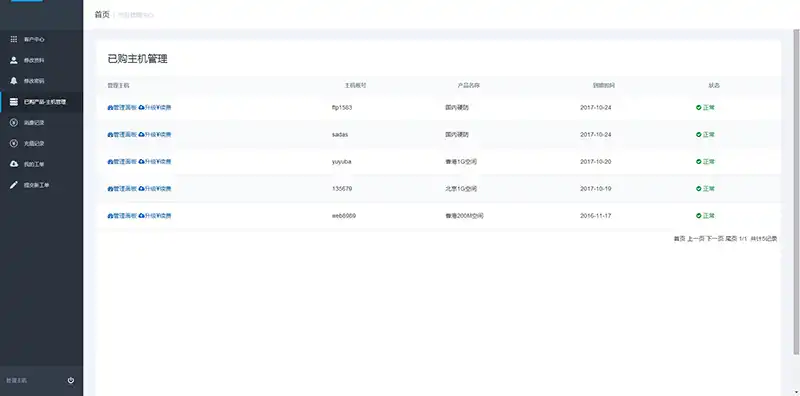Screen dimensions: 800x396
Task: Click the 修改资料 person icon
Action: click(14, 60)
